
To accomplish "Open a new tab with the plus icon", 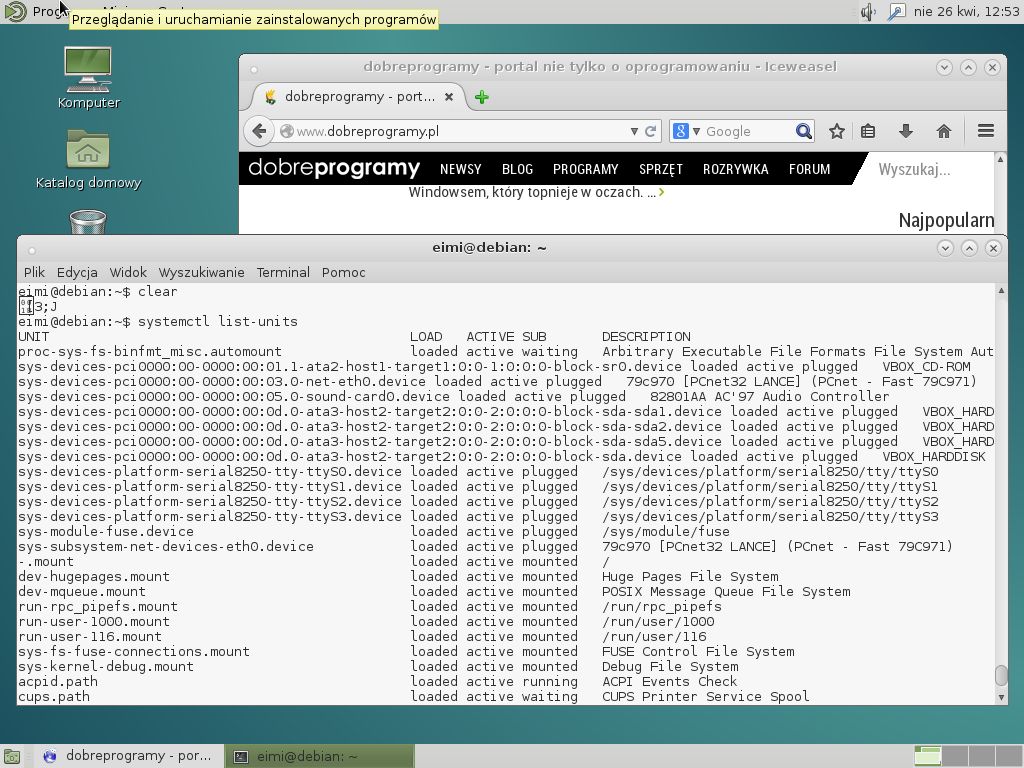I will [482, 97].
